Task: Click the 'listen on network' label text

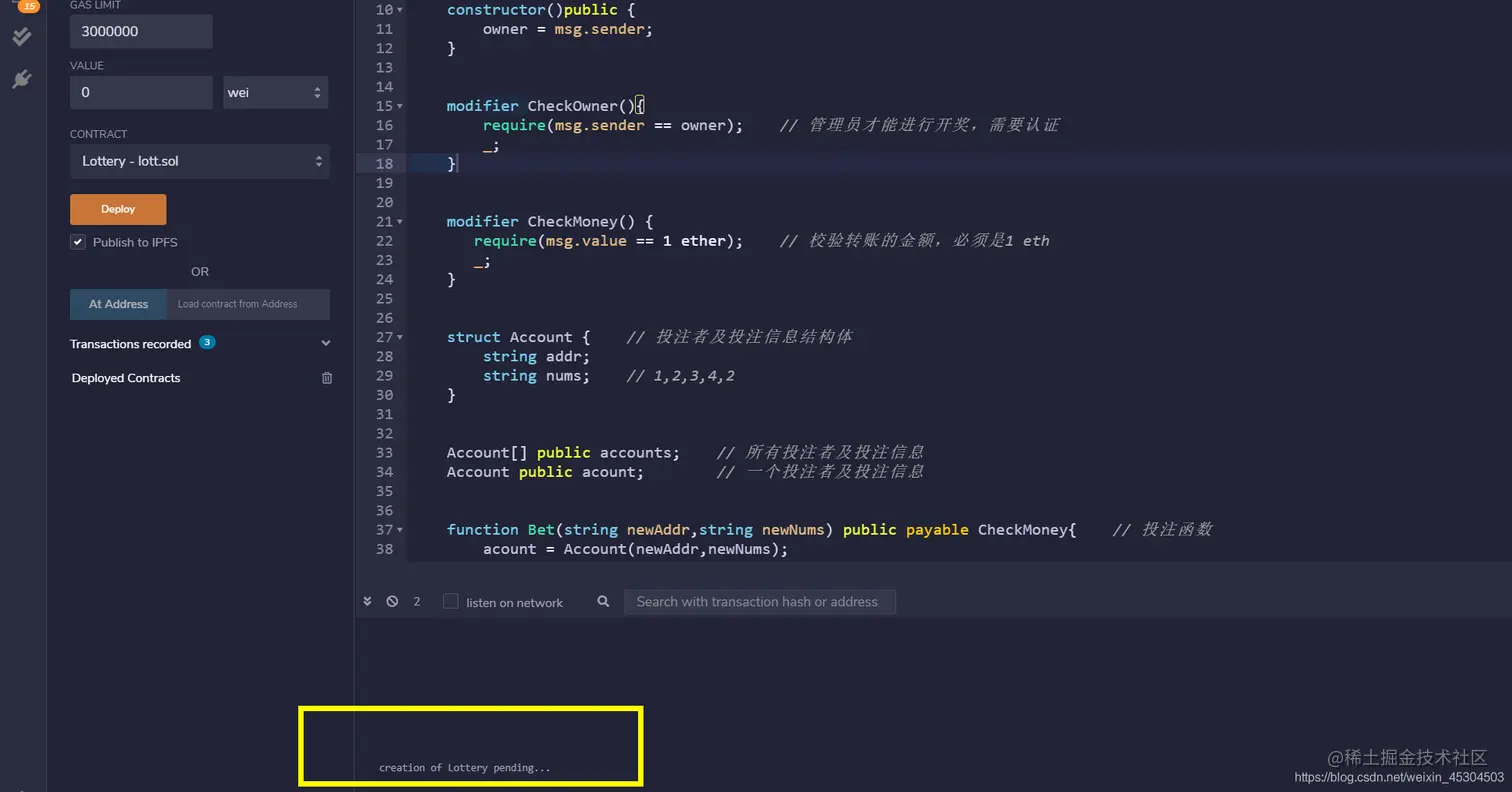Action: pyautogui.click(x=514, y=602)
